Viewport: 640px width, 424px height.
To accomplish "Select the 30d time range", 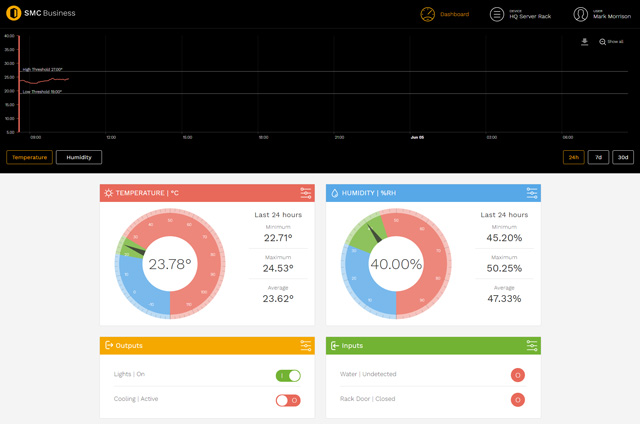I will 623,157.
